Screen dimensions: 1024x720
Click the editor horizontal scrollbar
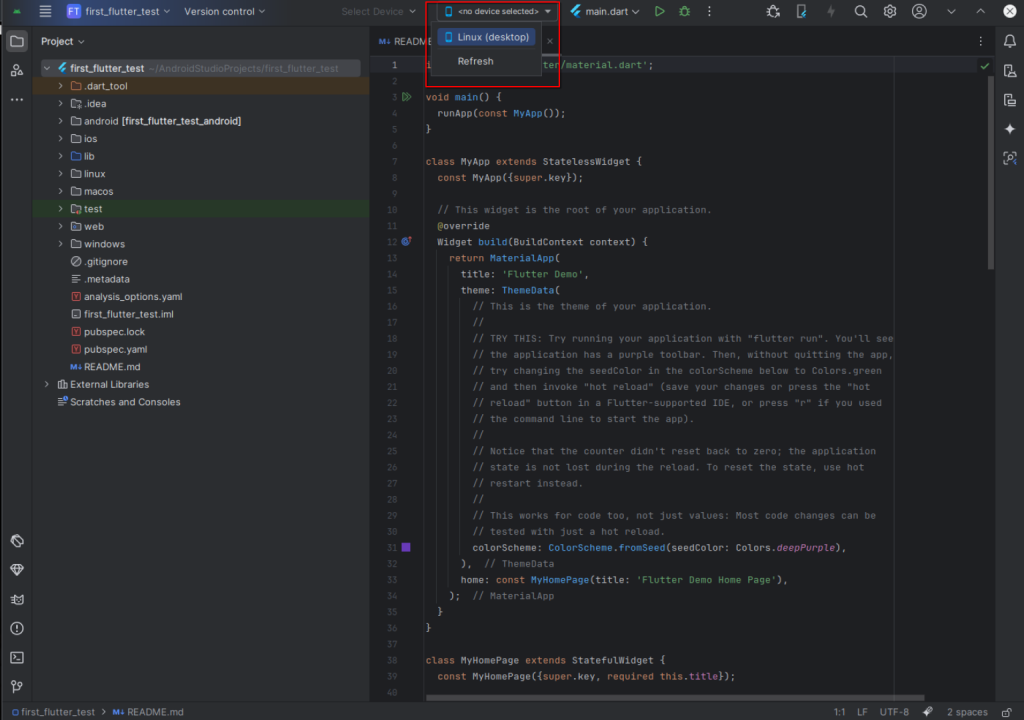pyautogui.click(x=675, y=697)
